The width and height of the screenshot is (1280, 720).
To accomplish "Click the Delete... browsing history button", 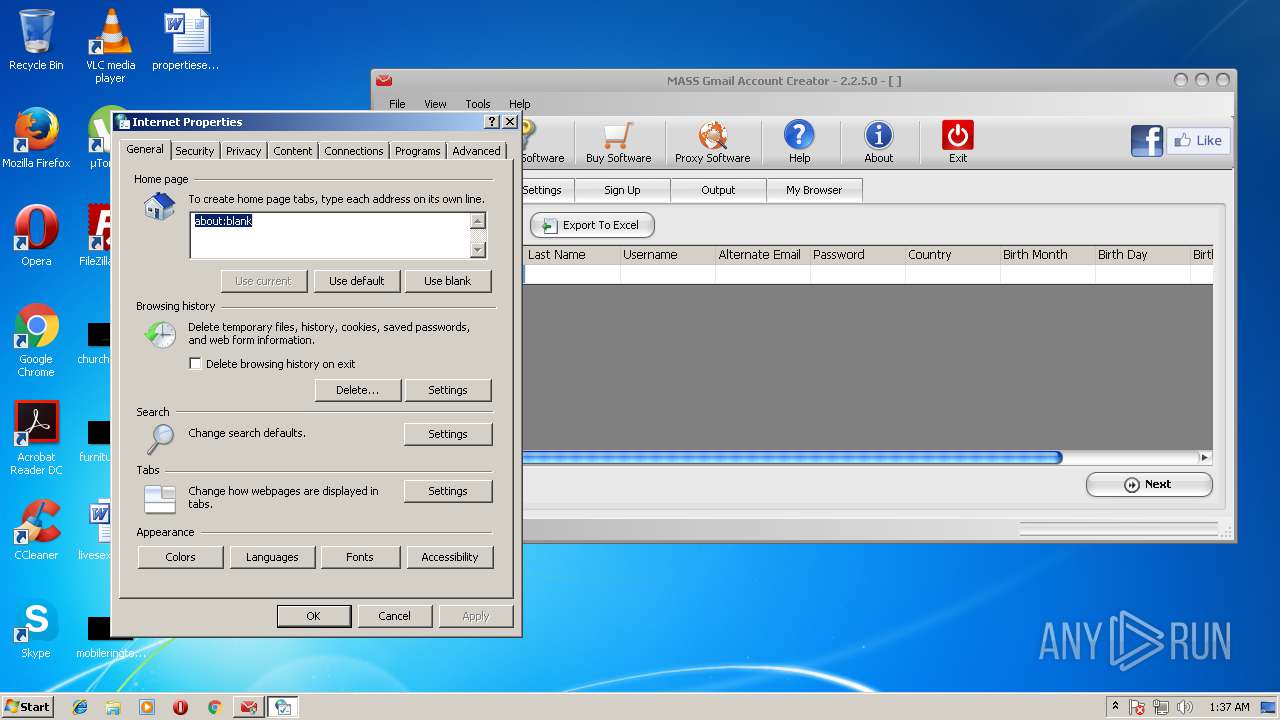I will click(358, 390).
